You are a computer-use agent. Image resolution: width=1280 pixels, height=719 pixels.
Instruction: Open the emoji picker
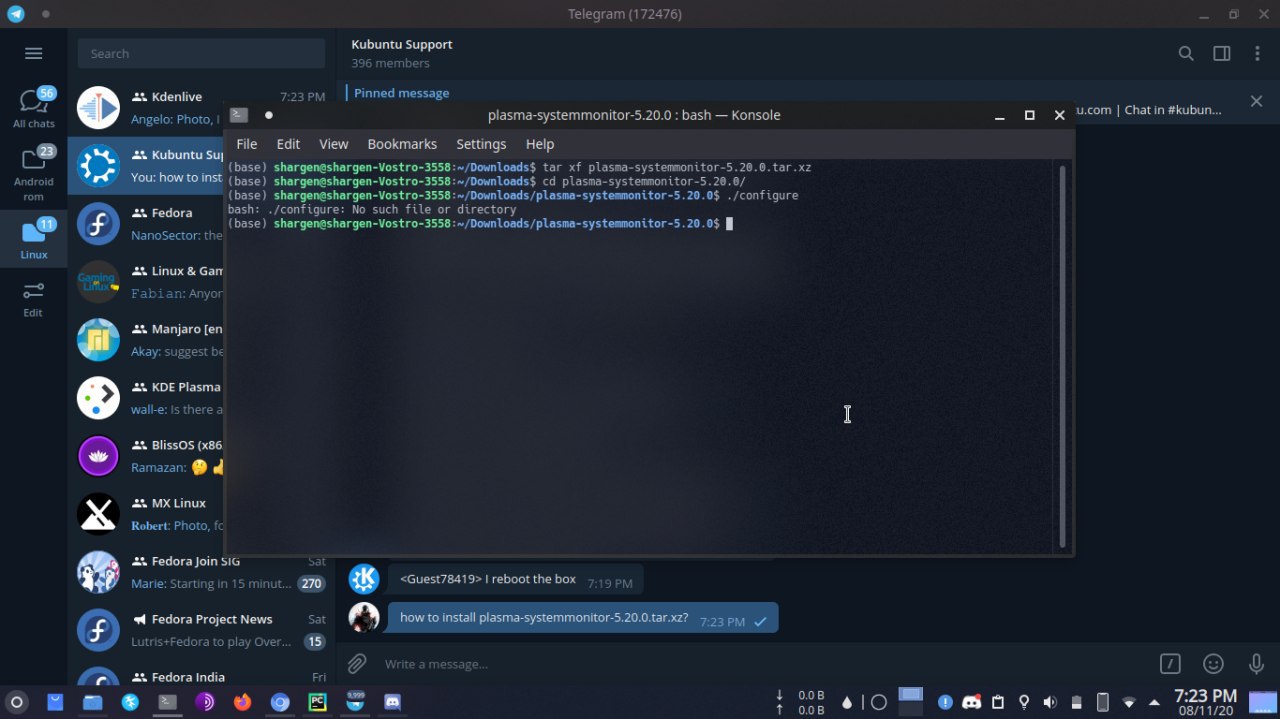pos(1213,663)
